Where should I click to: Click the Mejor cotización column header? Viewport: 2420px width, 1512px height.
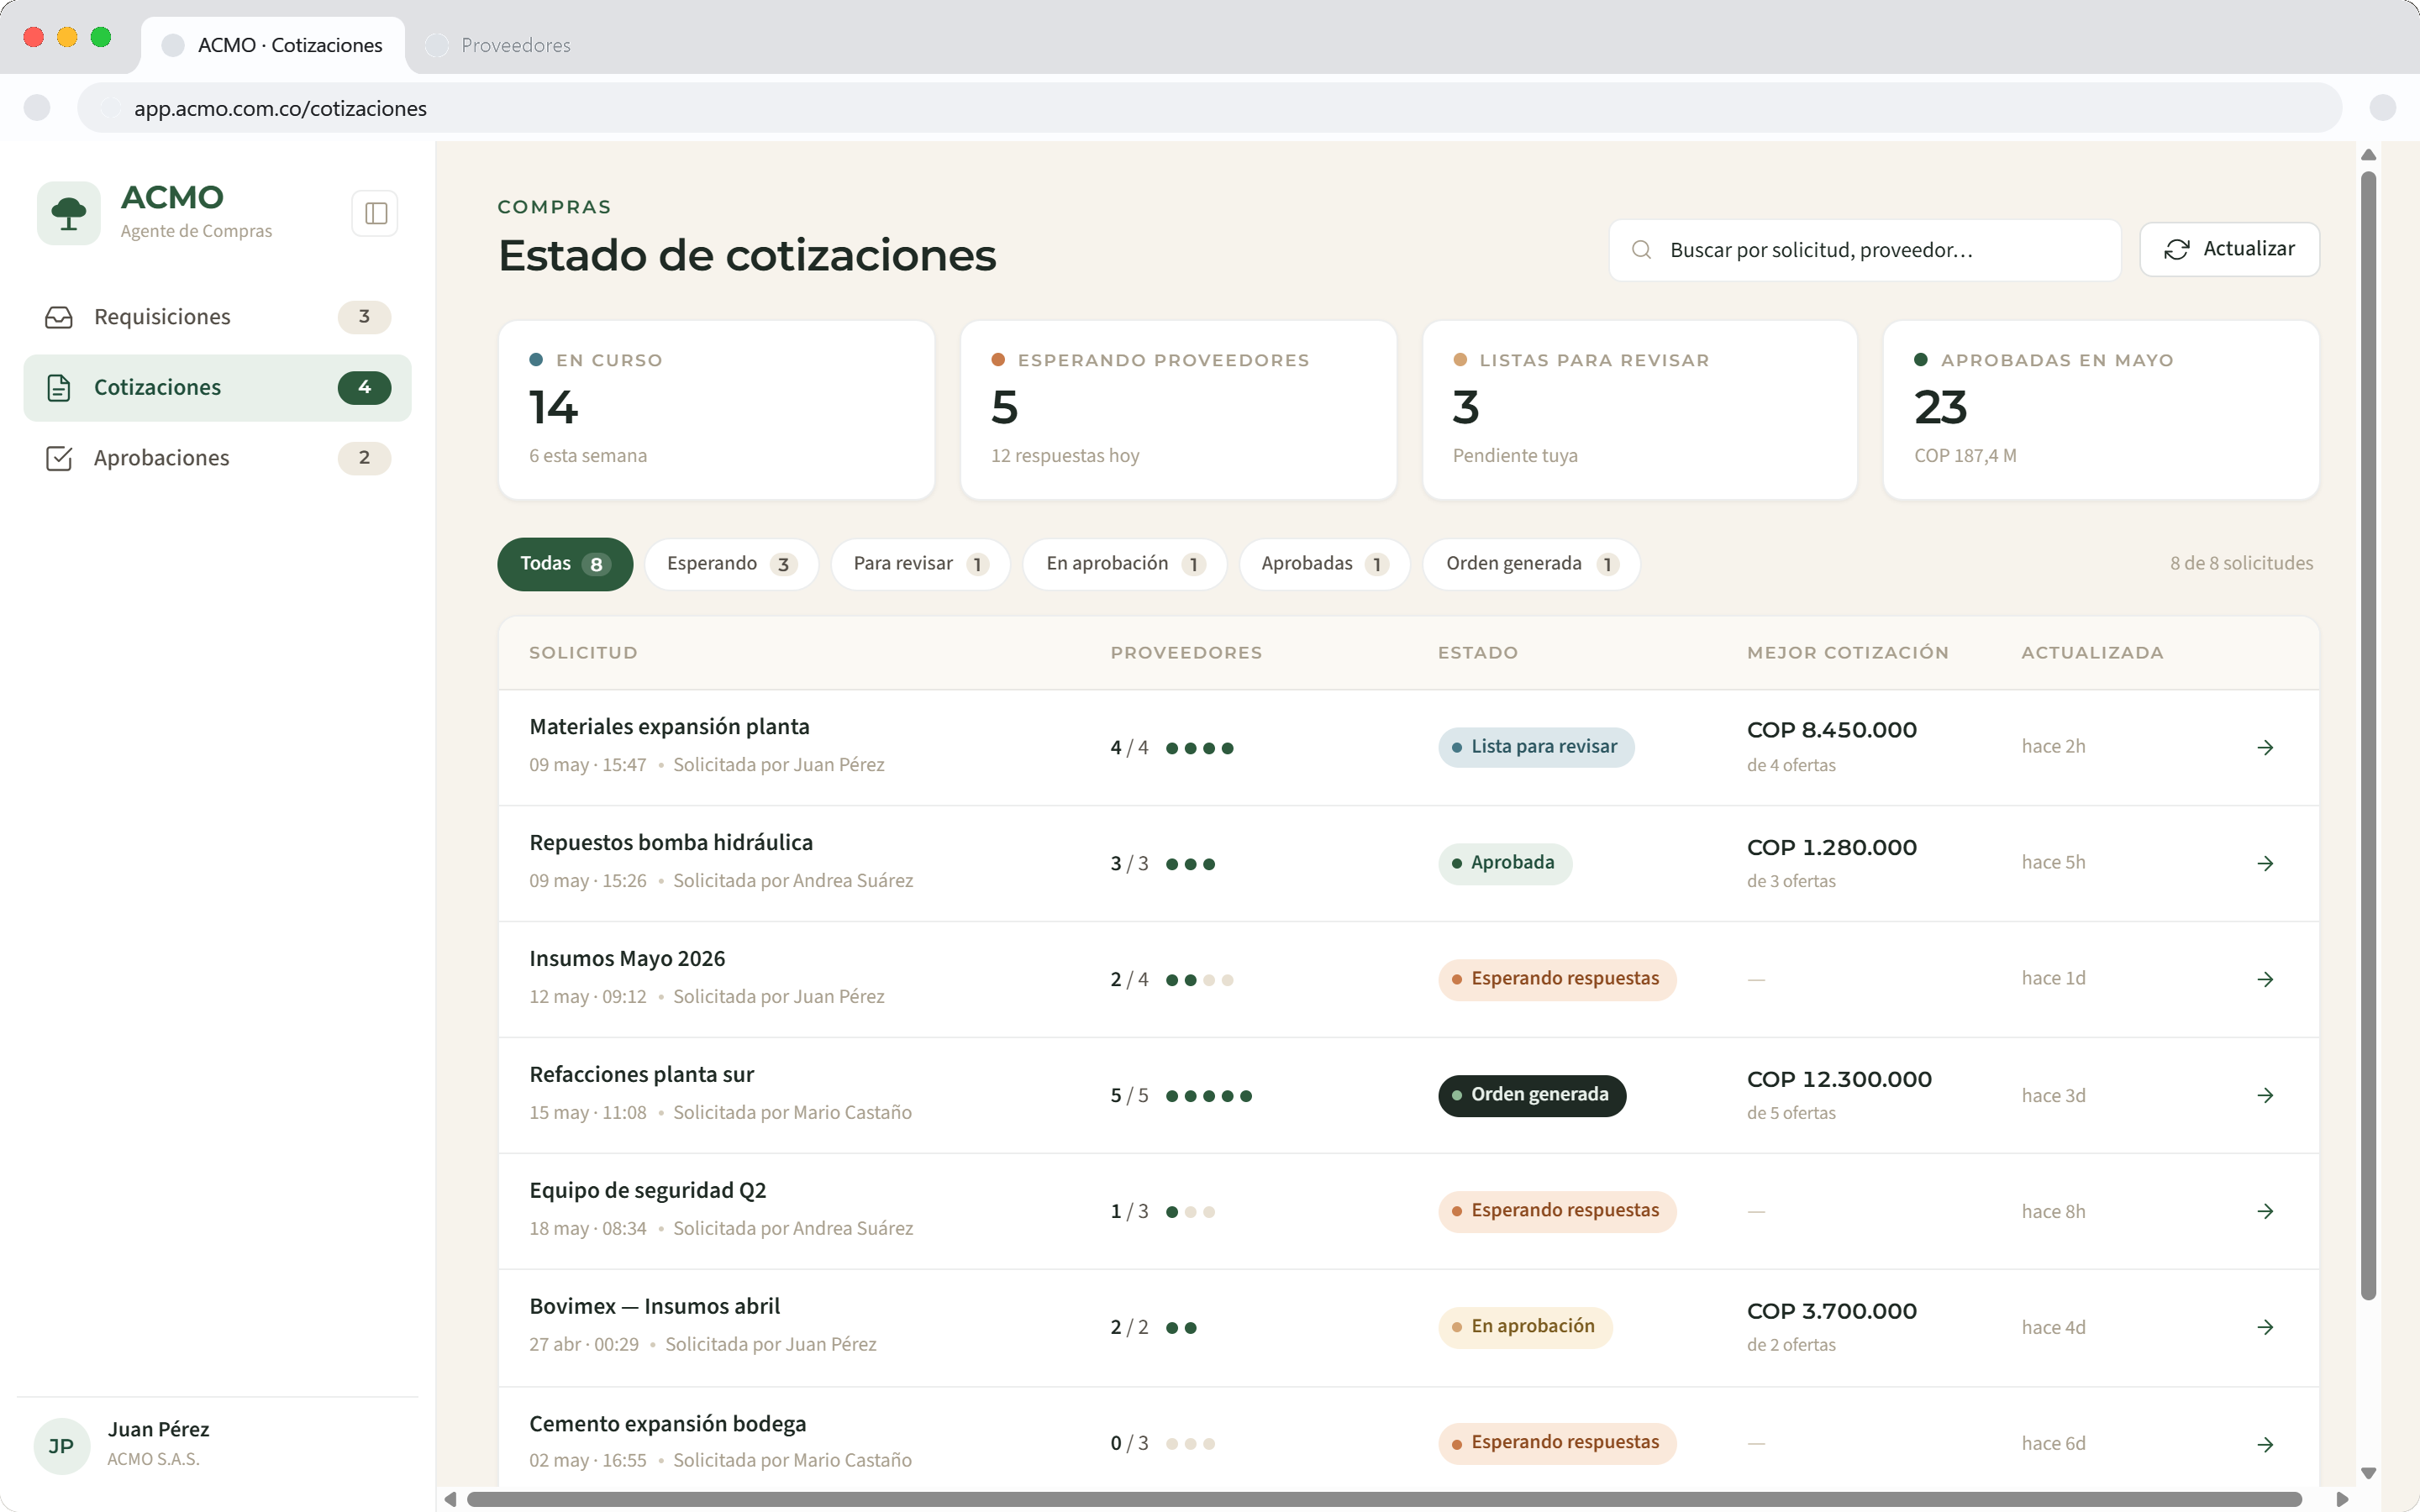[x=1847, y=653]
